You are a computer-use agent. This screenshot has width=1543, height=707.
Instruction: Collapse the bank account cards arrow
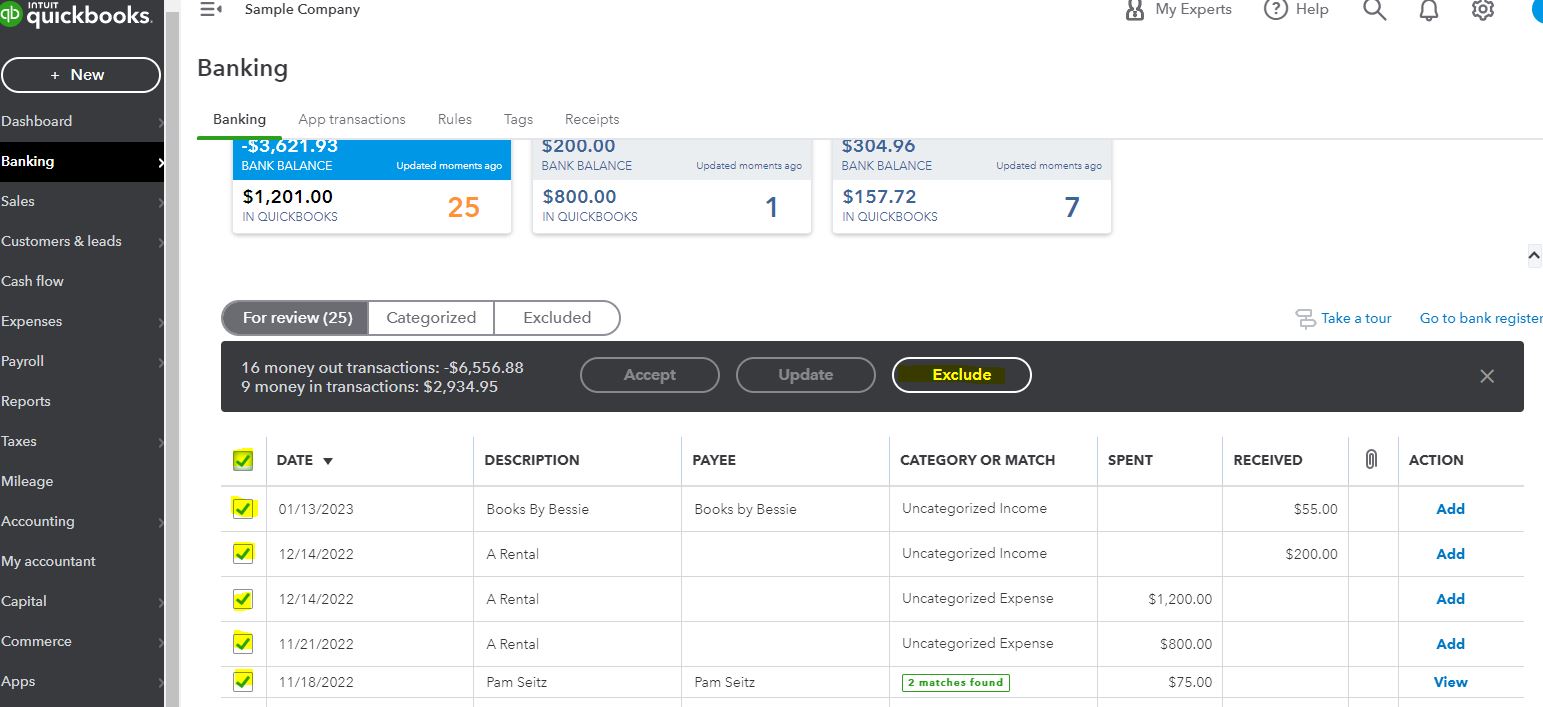pos(1534,256)
